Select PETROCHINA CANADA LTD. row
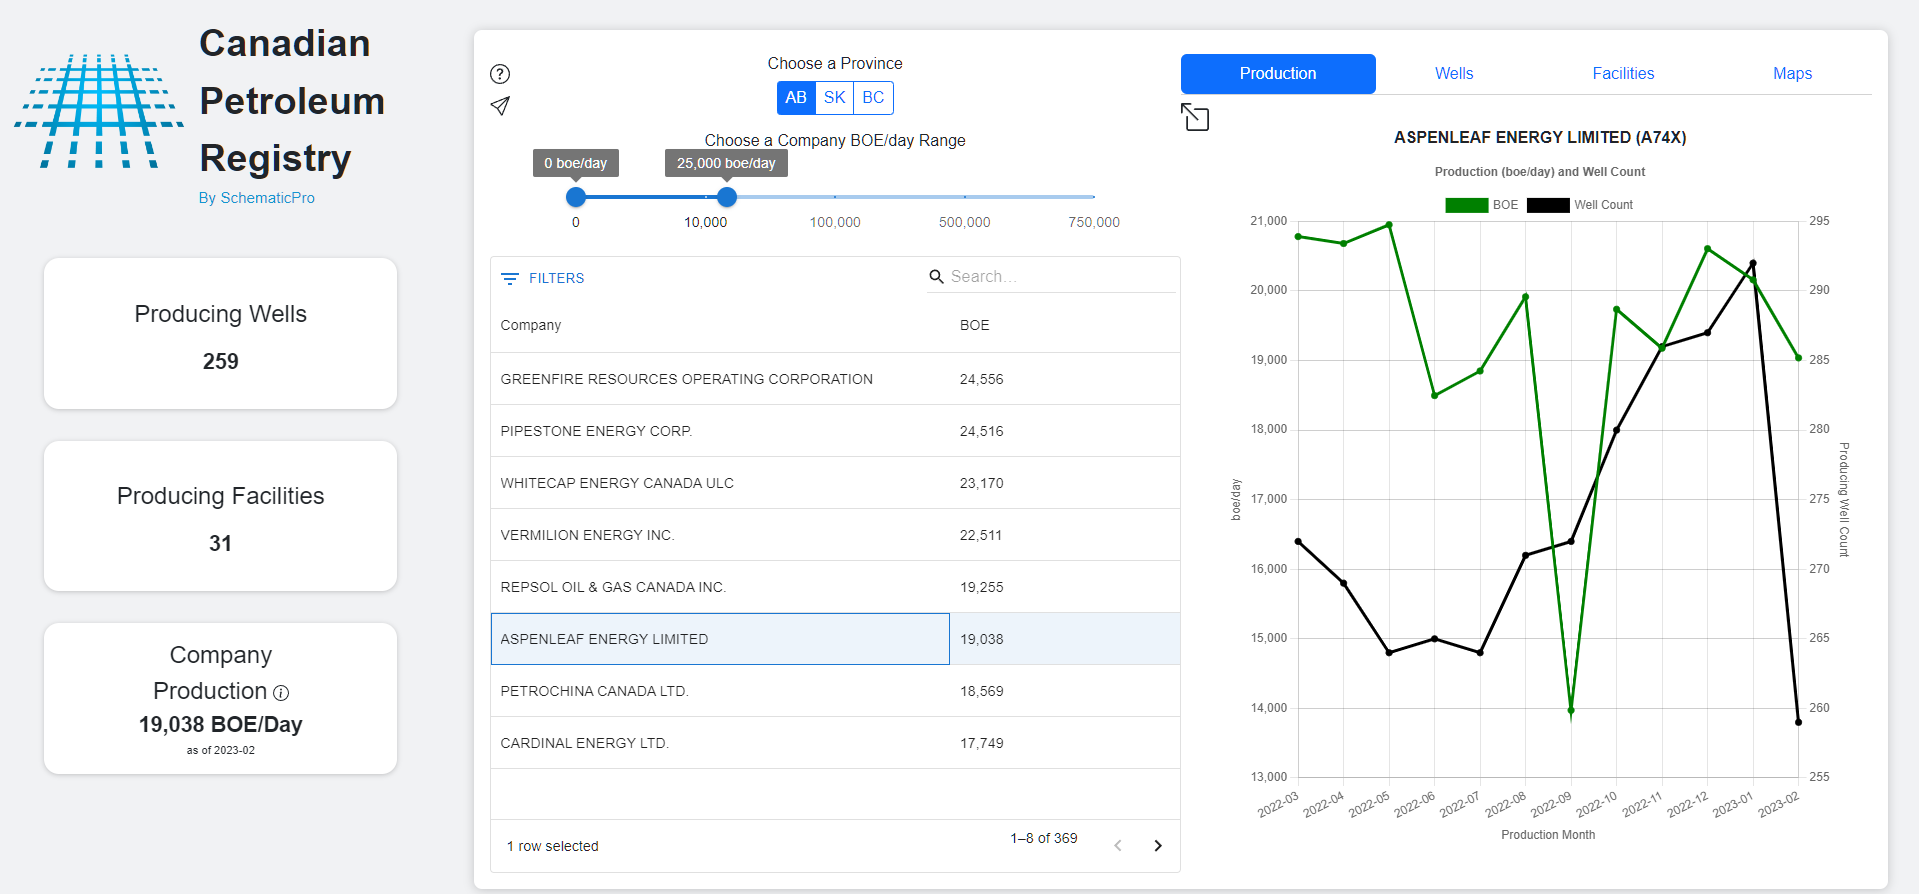This screenshot has height=894, width=1919. tap(835, 691)
